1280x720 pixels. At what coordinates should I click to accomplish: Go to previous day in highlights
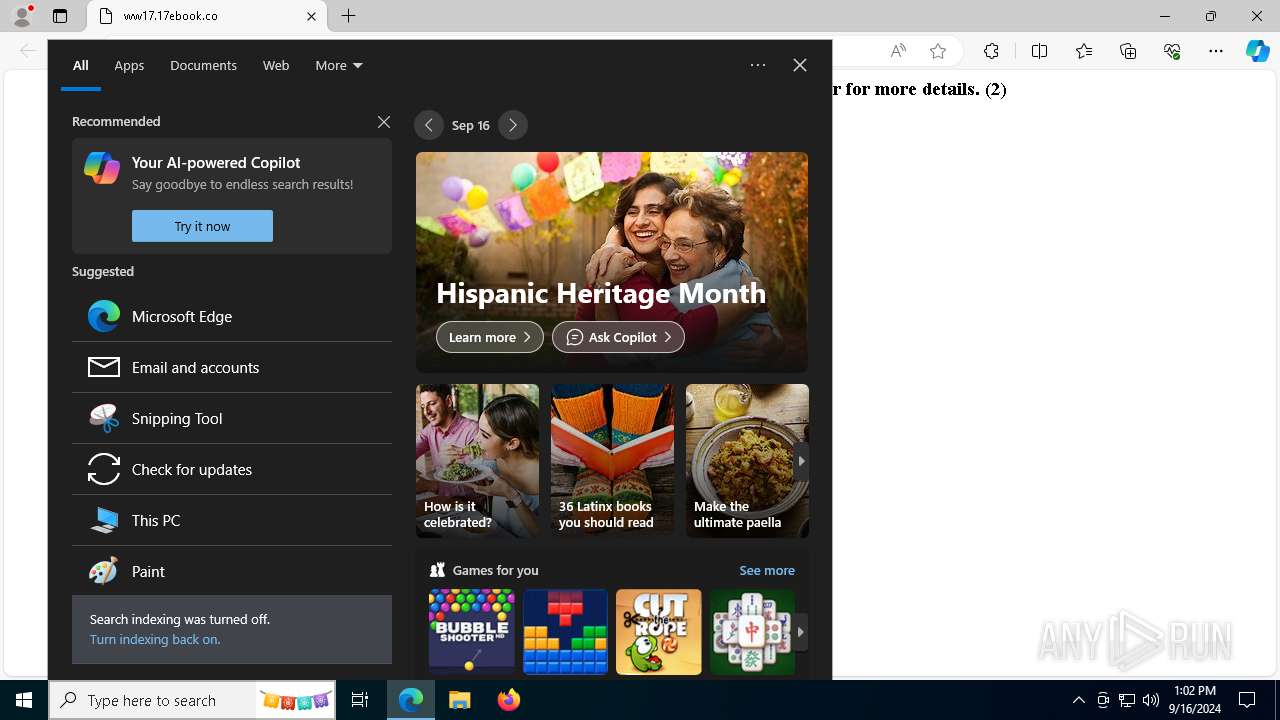[428, 125]
